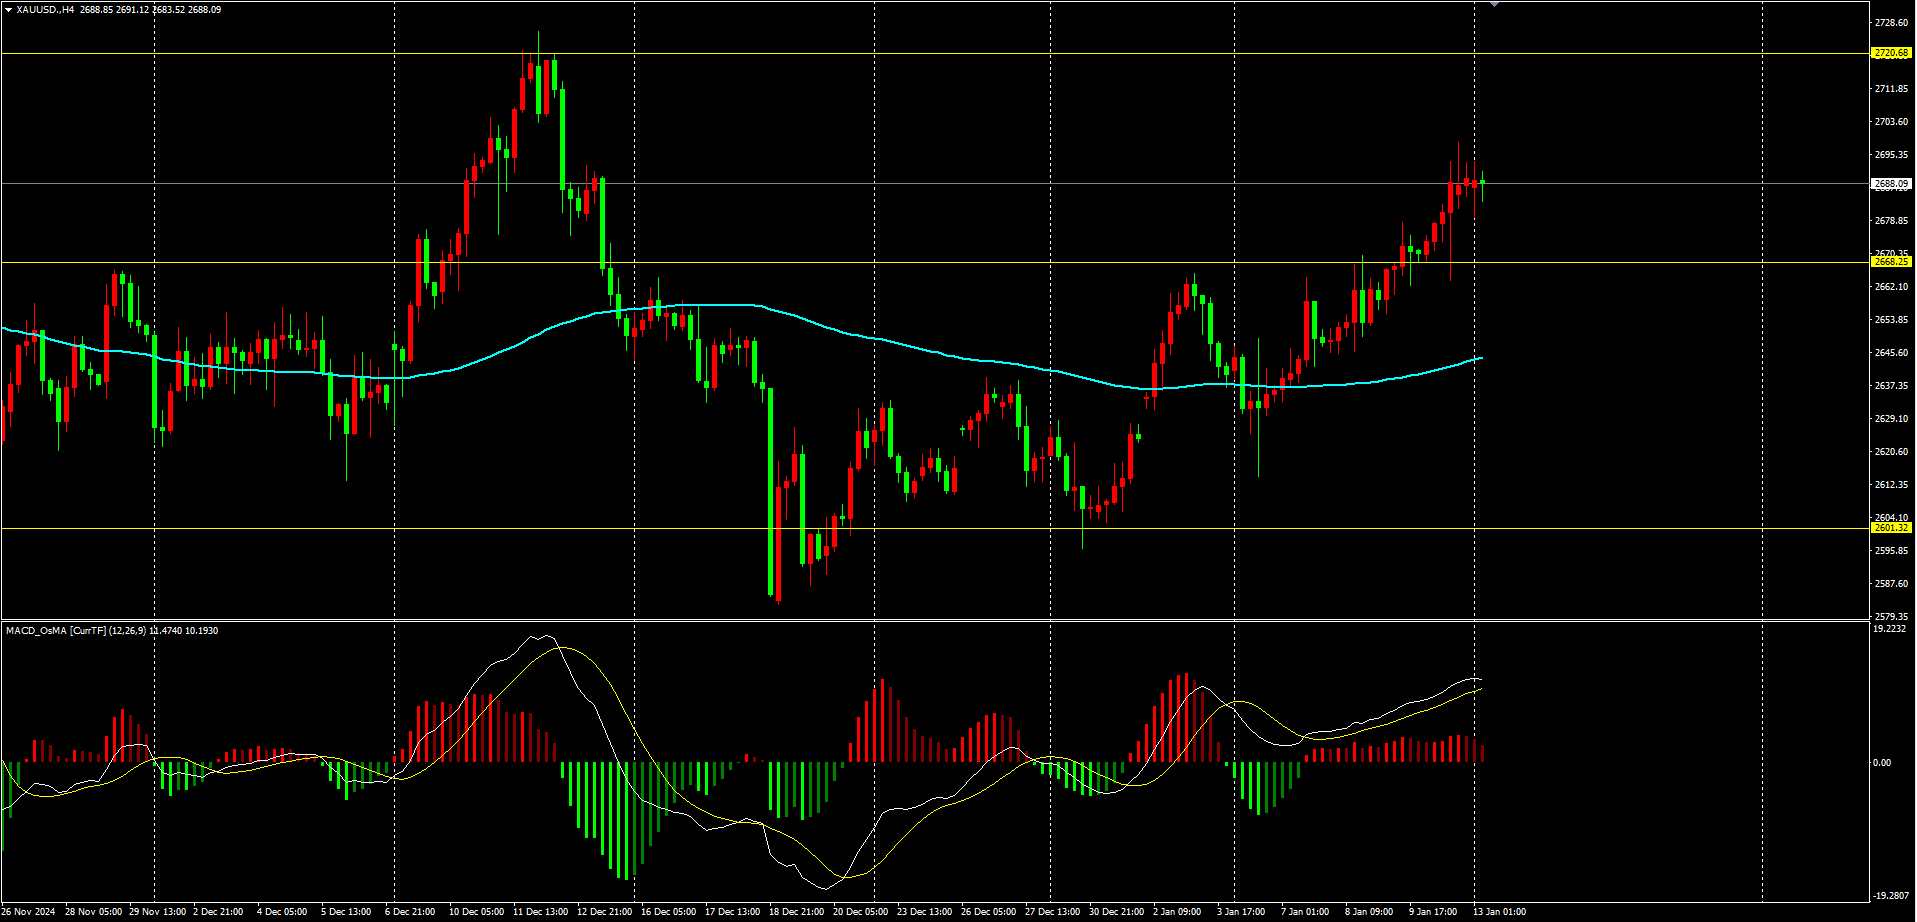Click the 2637.35 price scale value

click(x=1891, y=386)
